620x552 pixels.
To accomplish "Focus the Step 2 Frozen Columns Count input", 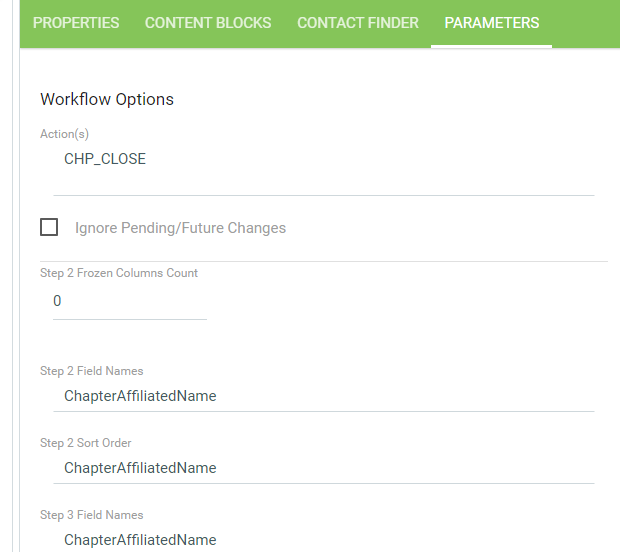I will [130, 301].
